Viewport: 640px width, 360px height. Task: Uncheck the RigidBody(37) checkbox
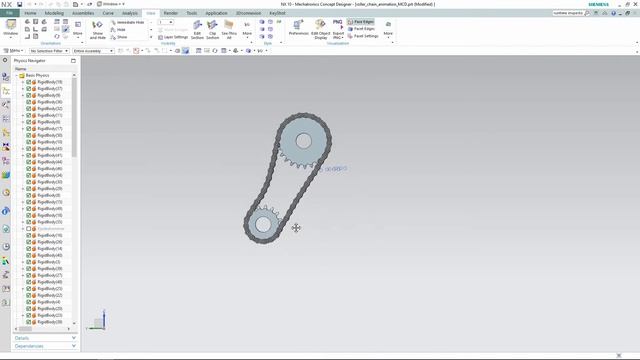point(29,89)
